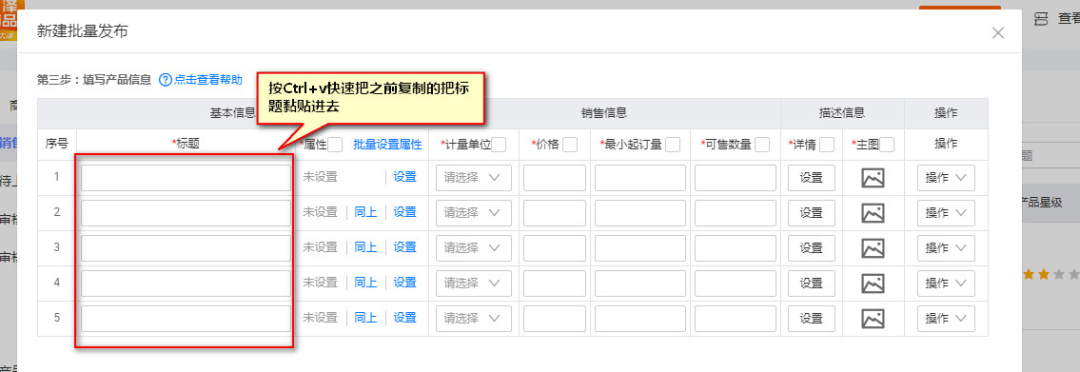Click the 最小起订量 input field in row 1
The width and height of the screenshot is (1080, 372).
tap(641, 178)
